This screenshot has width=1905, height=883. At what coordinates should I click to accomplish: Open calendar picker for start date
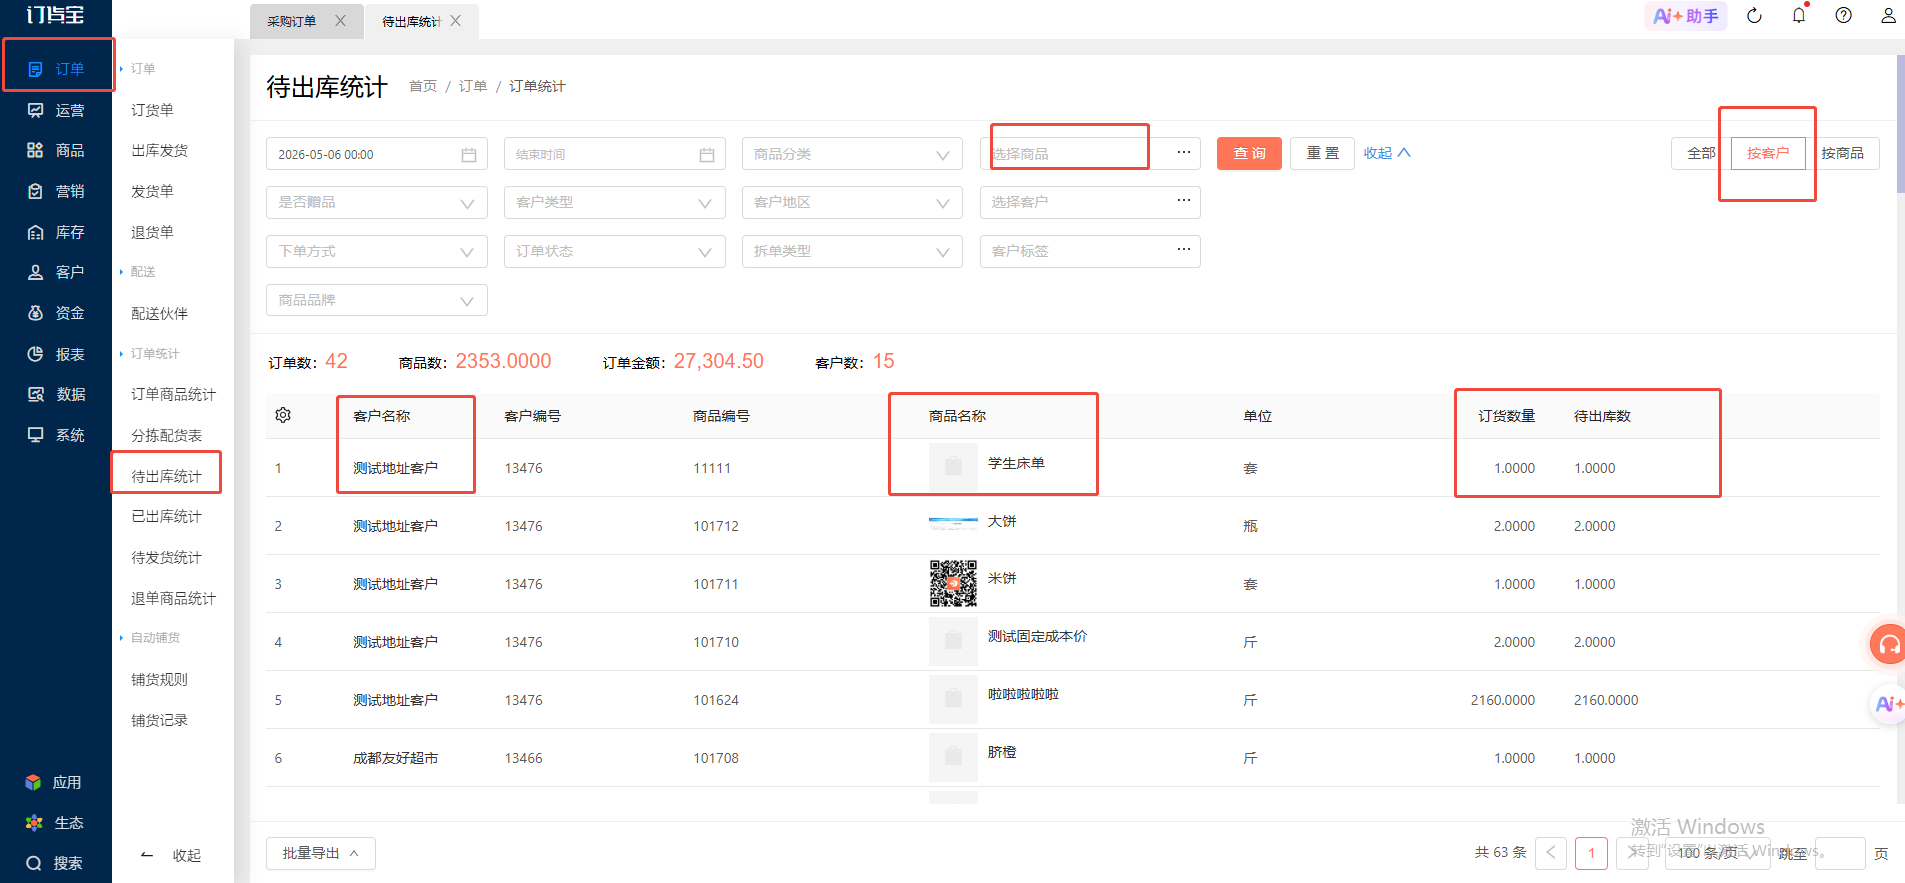(x=469, y=155)
